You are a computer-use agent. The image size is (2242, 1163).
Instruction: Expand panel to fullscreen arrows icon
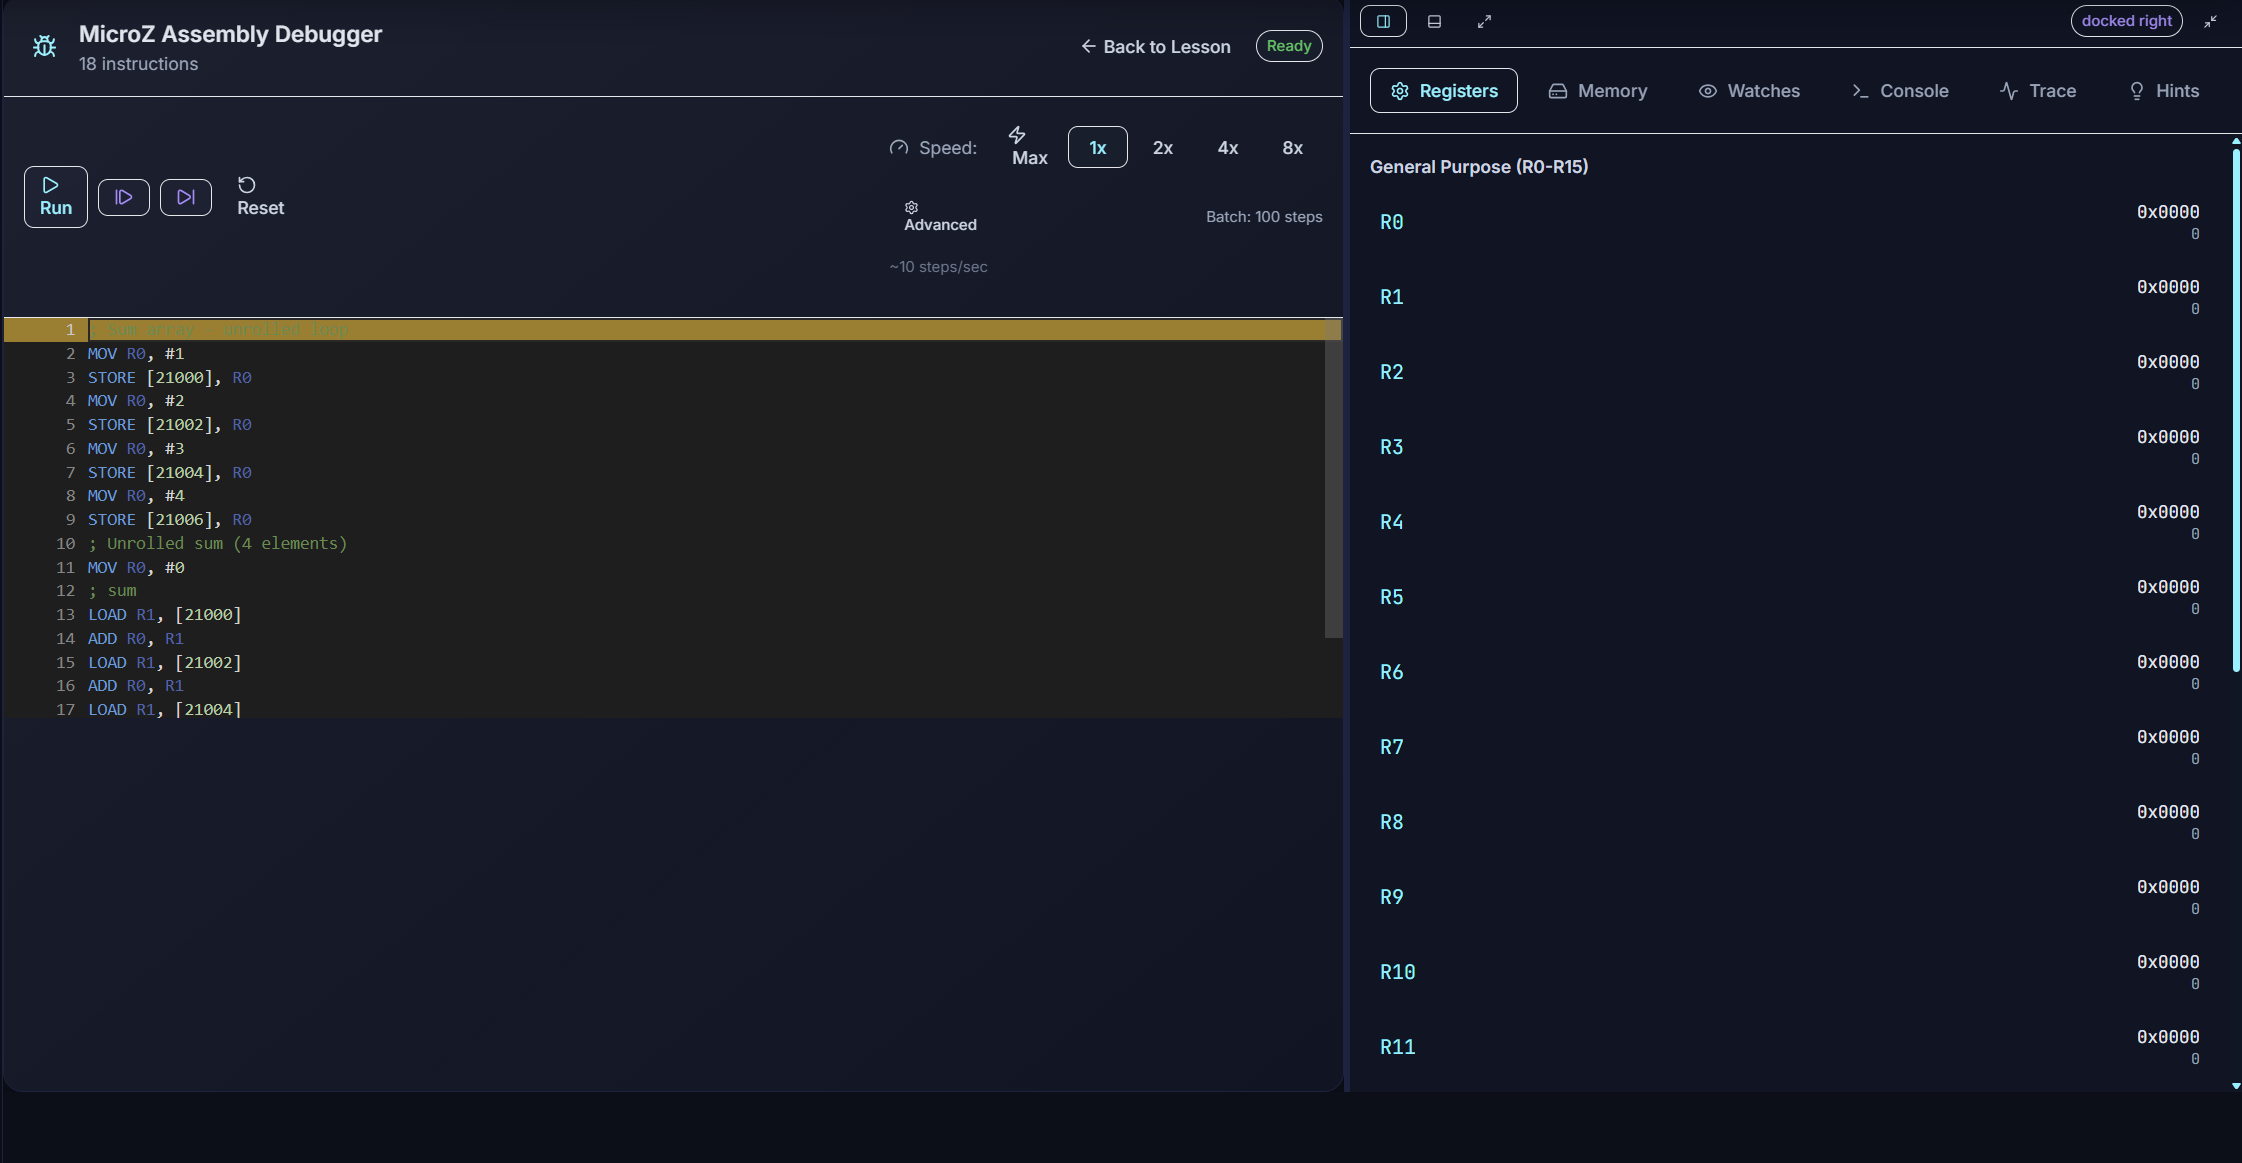[x=1484, y=21]
